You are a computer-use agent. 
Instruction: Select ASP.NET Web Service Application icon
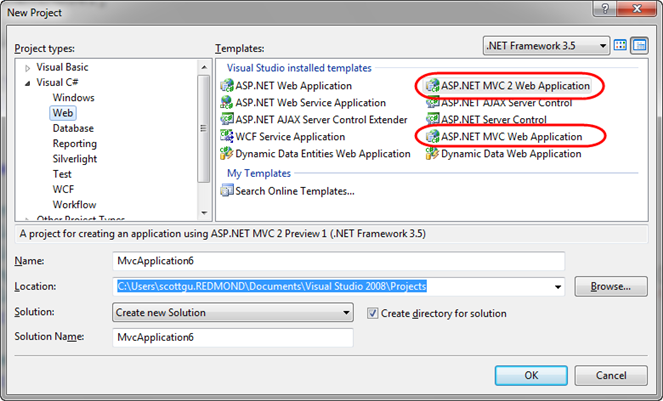point(227,103)
